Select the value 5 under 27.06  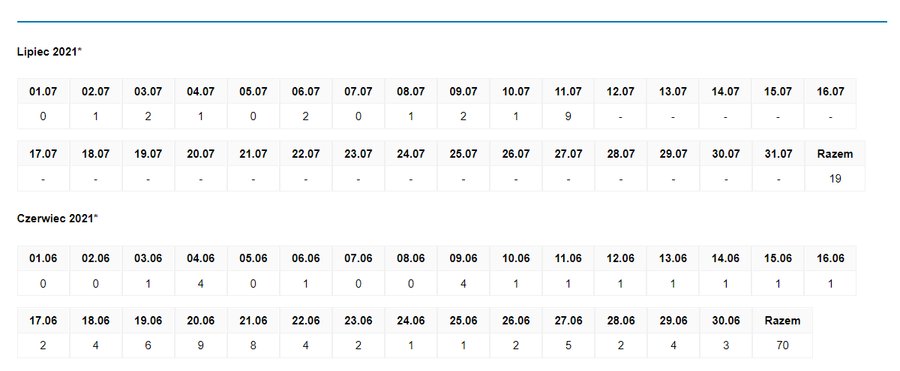point(568,346)
